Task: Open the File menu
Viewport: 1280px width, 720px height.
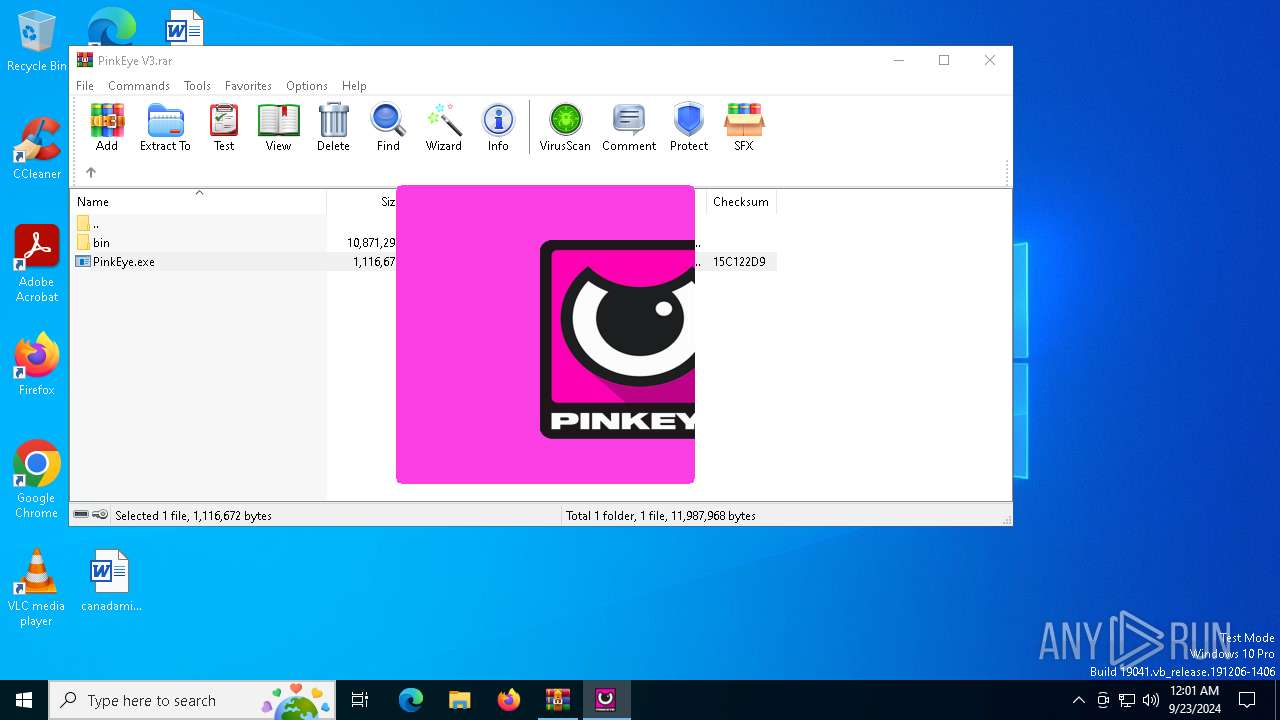Action: tap(85, 86)
